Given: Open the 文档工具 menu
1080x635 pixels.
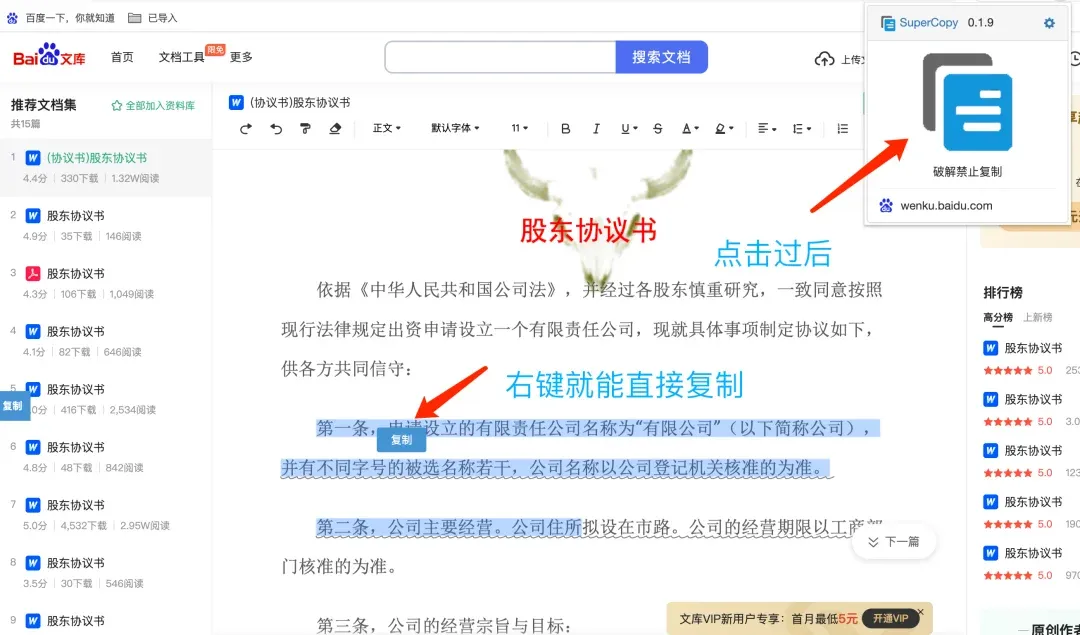Looking at the screenshot, I should (x=182, y=57).
